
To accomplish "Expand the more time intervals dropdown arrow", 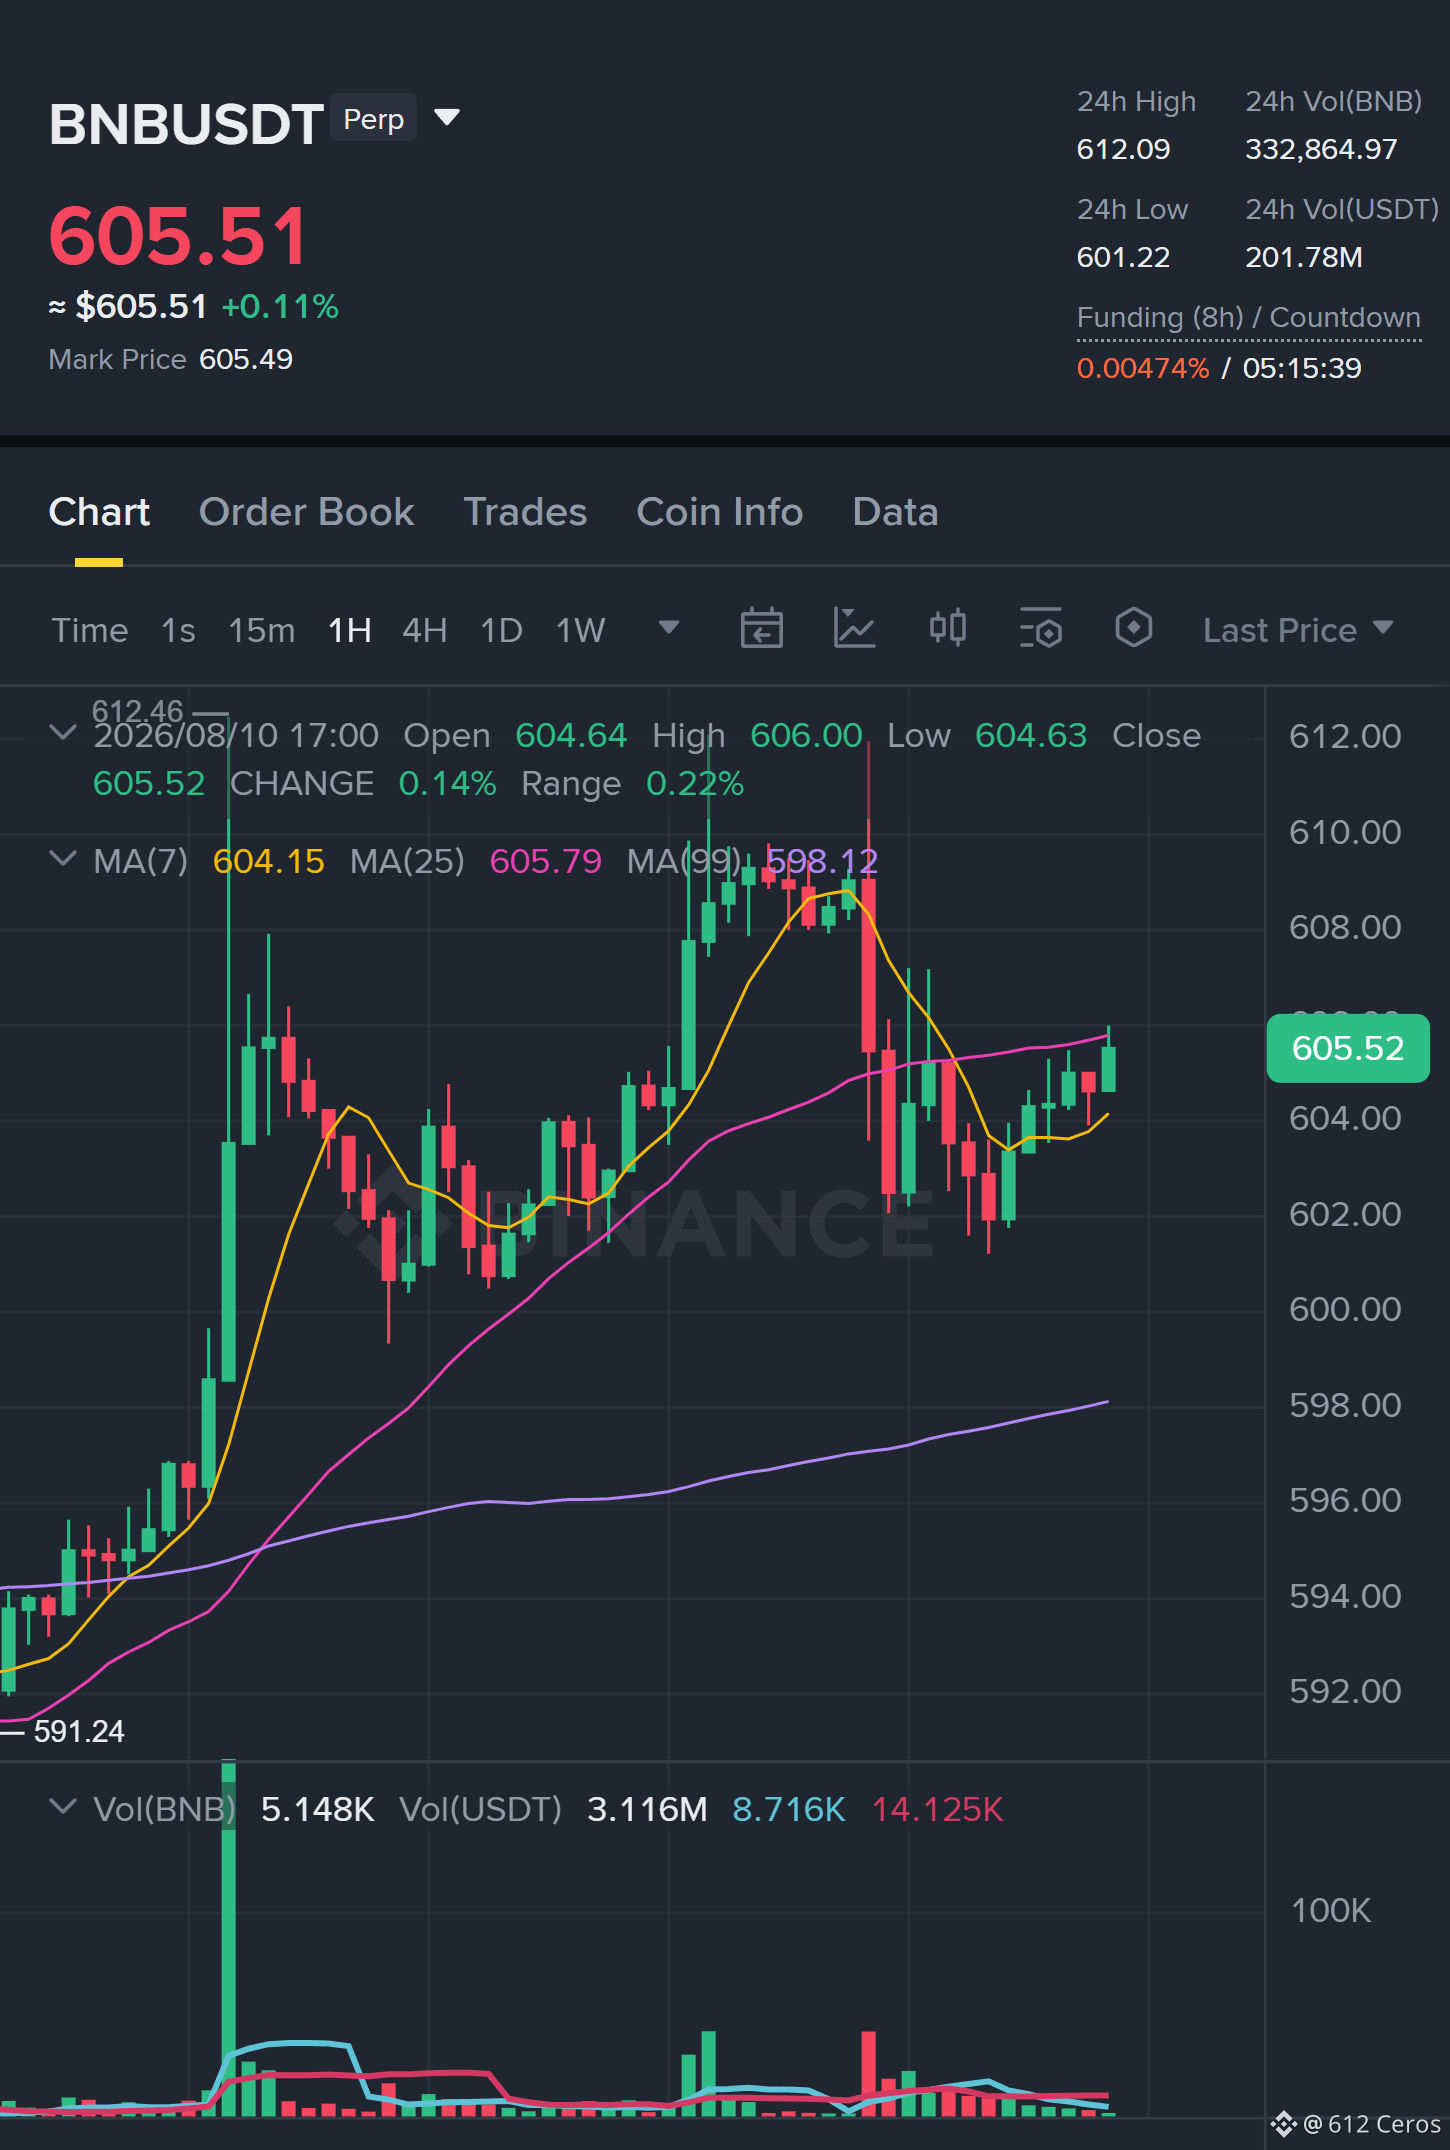I will tap(669, 628).
